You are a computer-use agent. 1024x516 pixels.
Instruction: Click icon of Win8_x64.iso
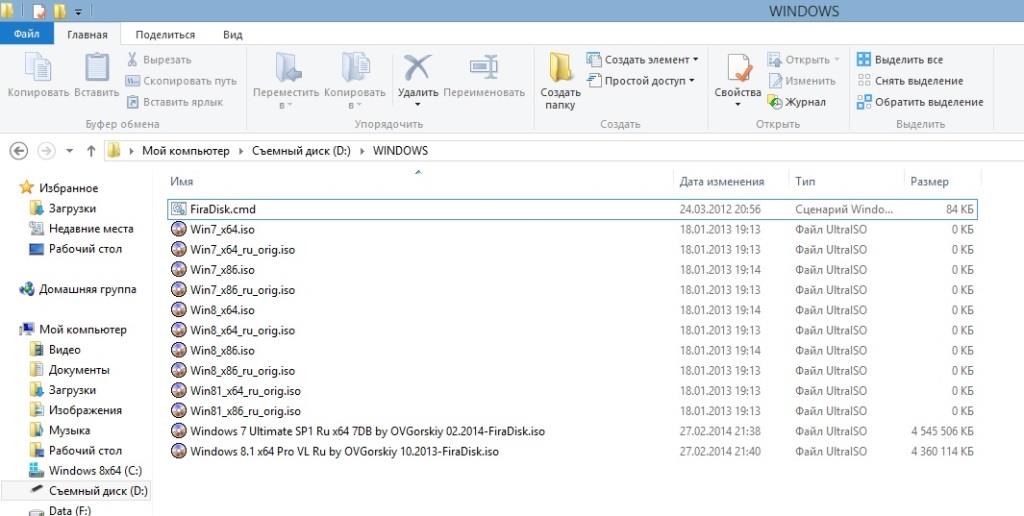click(178, 310)
